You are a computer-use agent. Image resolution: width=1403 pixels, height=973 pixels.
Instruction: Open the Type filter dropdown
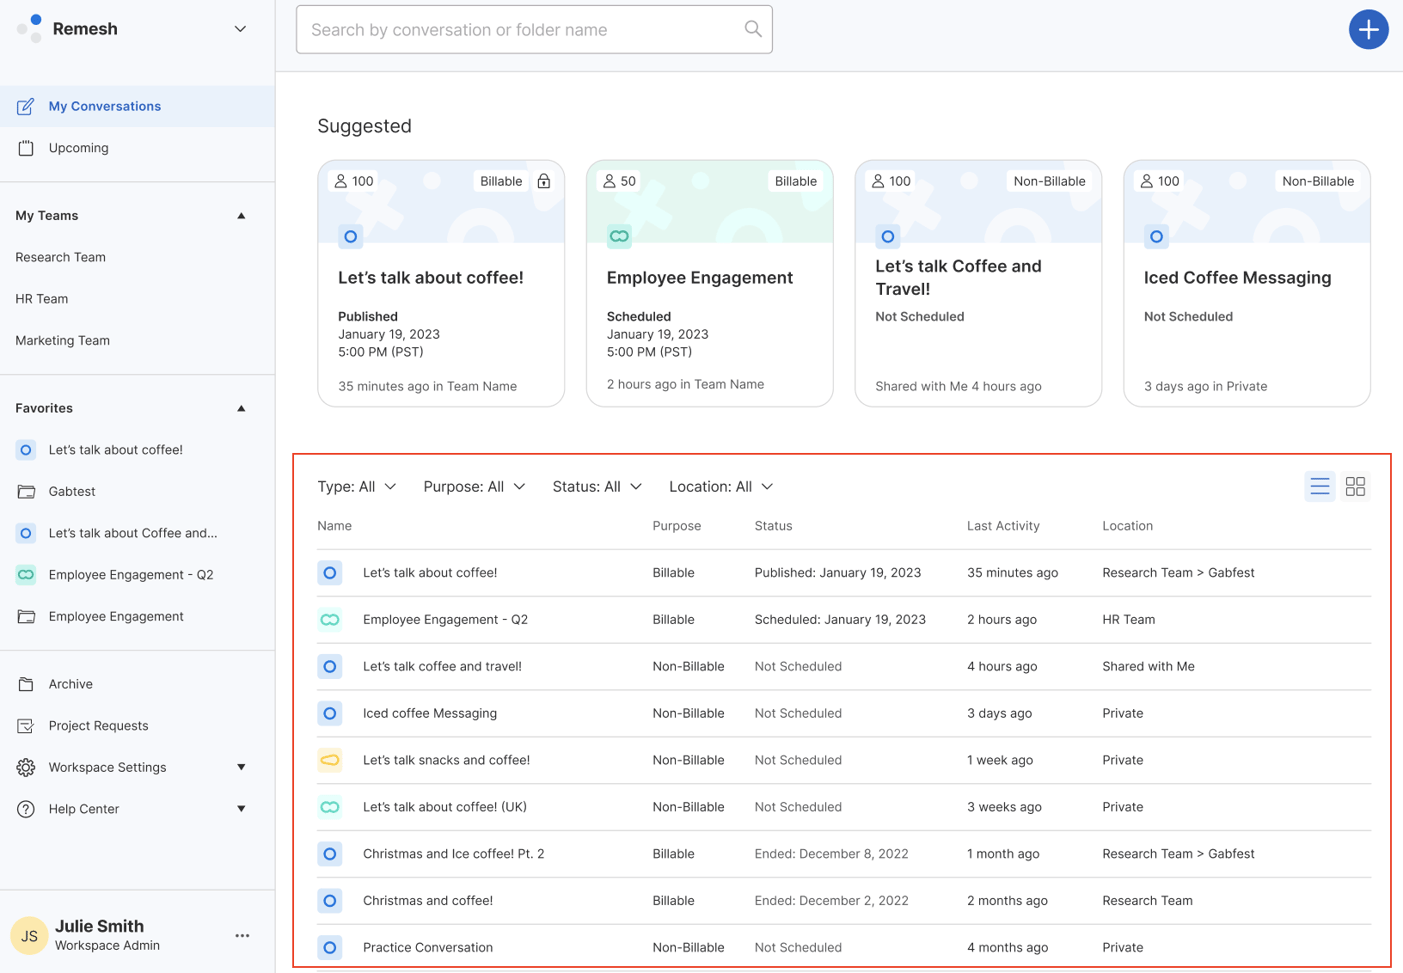click(356, 486)
